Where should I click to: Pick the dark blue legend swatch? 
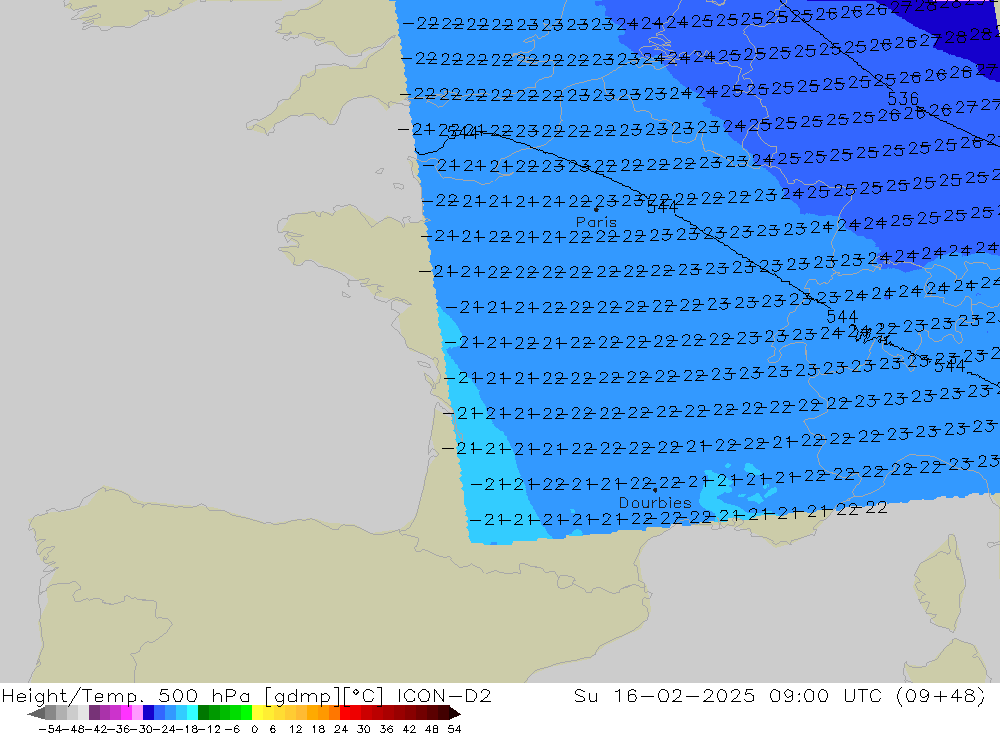click(149, 713)
